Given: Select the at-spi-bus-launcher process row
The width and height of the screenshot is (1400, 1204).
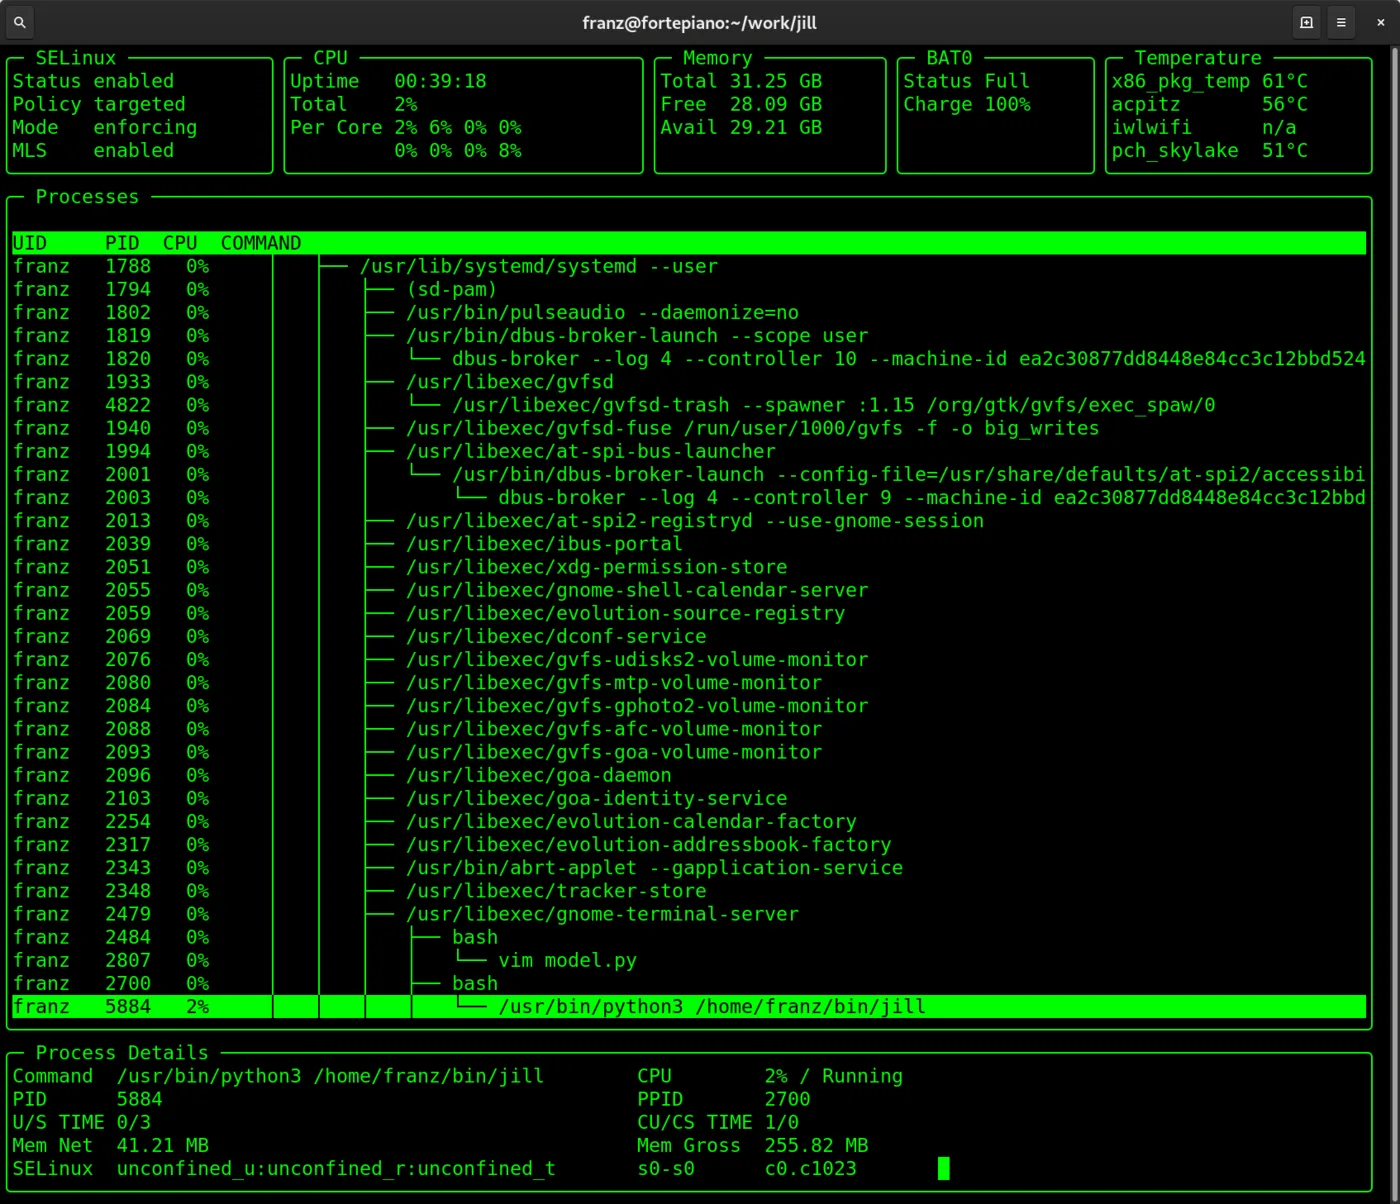Looking at the screenshot, I should (x=689, y=451).
